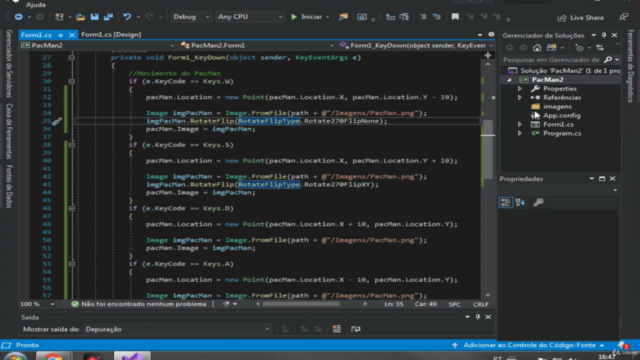Select Form1.cs in Solution Explorer
Screen dimensions: 640x360
[558, 125]
